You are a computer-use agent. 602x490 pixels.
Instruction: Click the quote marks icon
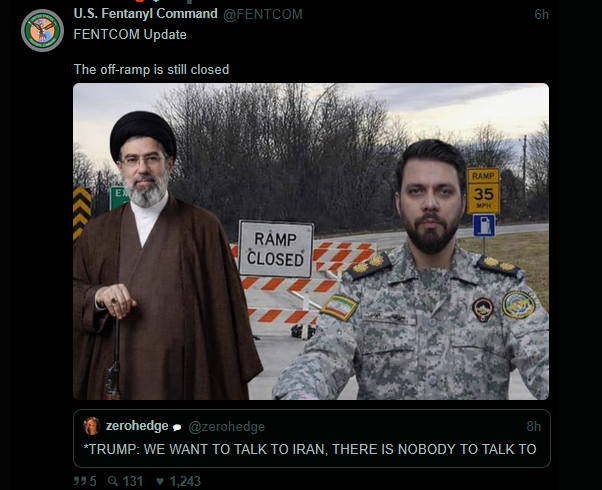79,481
